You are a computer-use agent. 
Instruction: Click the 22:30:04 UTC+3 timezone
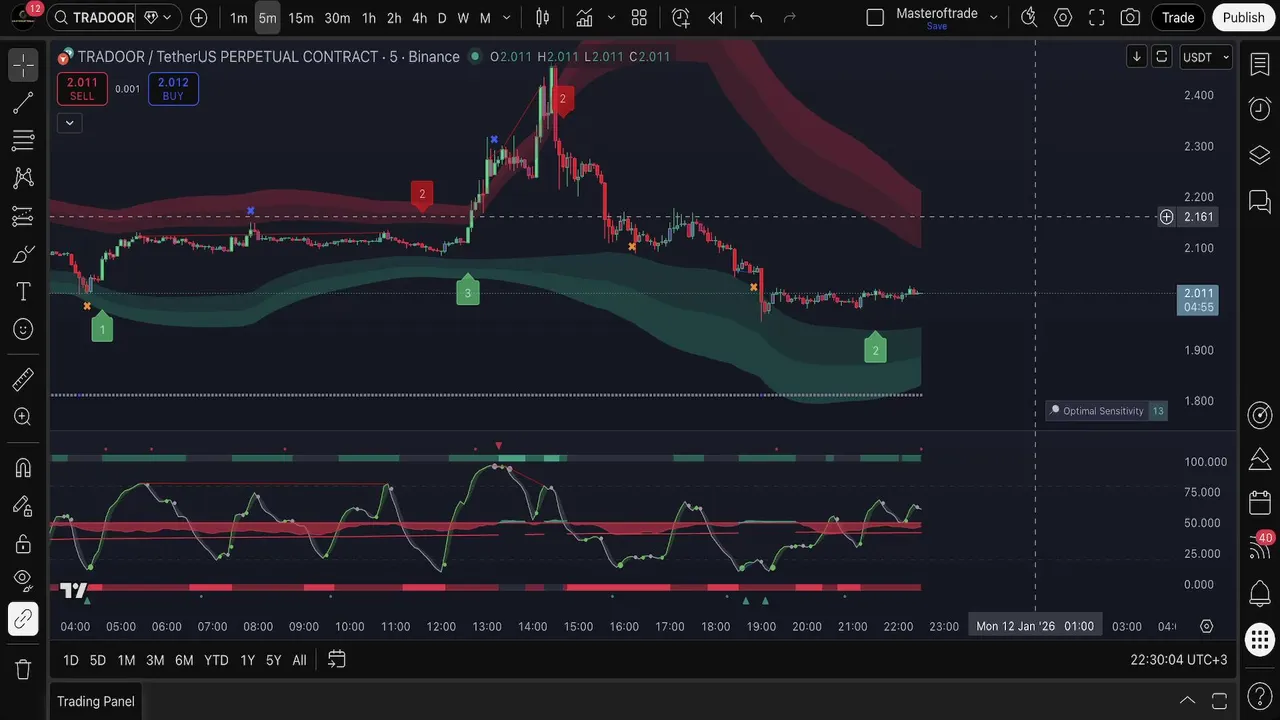(1179, 660)
